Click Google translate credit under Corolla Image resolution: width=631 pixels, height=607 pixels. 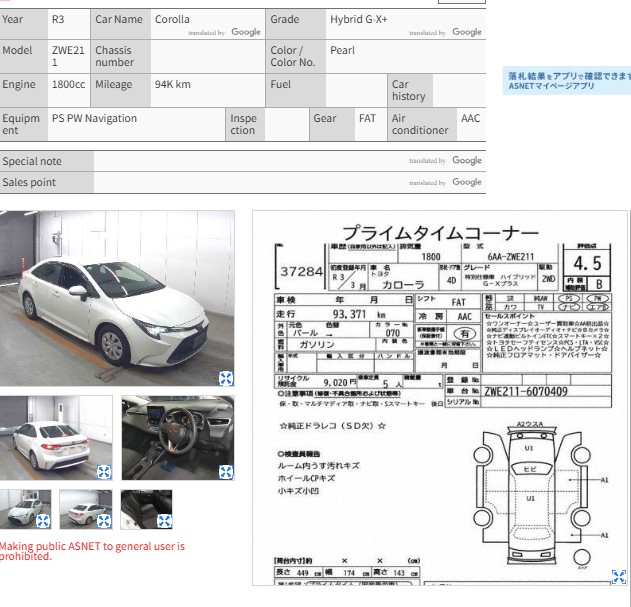tap(224, 32)
